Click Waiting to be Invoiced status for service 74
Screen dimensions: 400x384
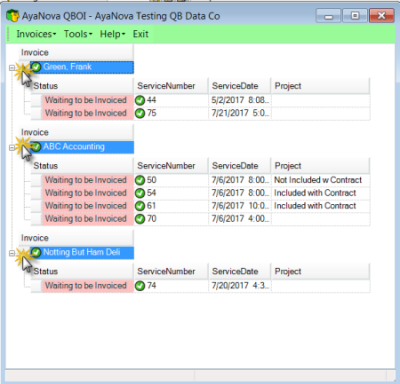pos(88,286)
